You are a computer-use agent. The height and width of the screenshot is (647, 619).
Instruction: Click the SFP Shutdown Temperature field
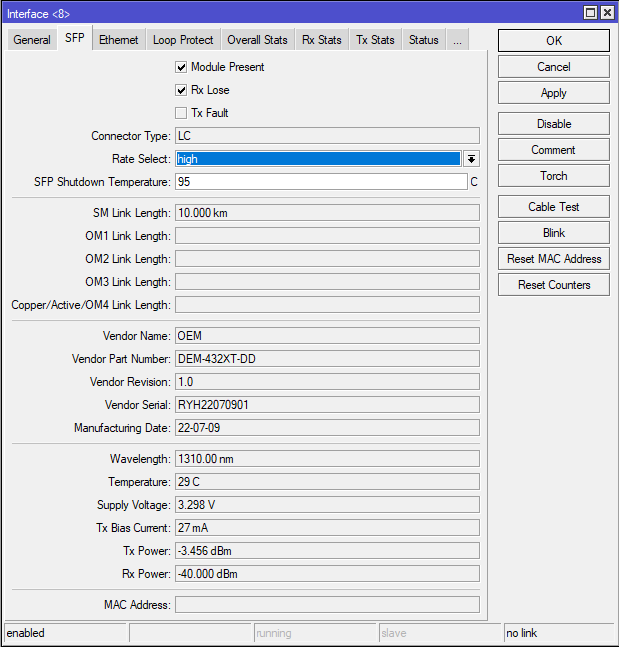321,182
